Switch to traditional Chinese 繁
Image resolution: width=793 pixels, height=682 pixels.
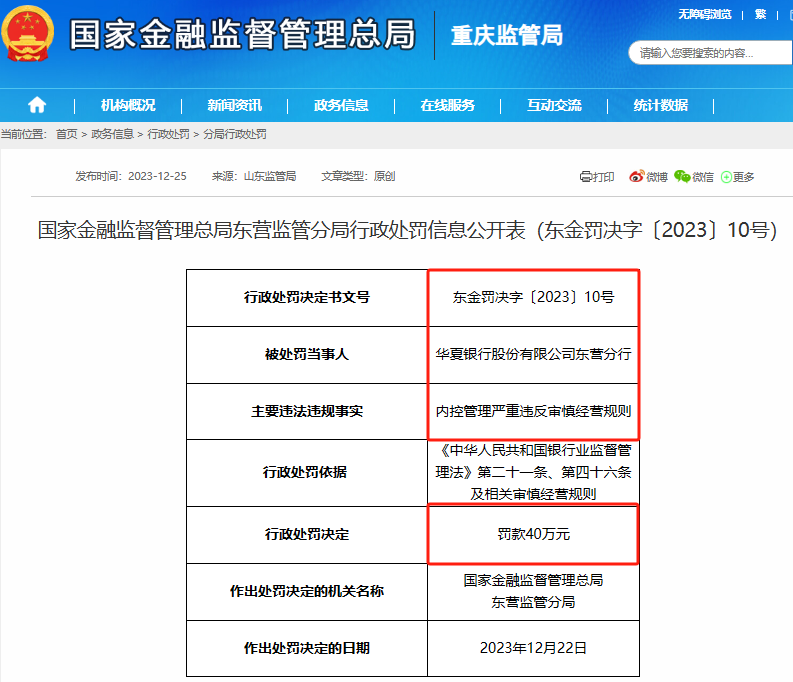pyautogui.click(x=760, y=14)
